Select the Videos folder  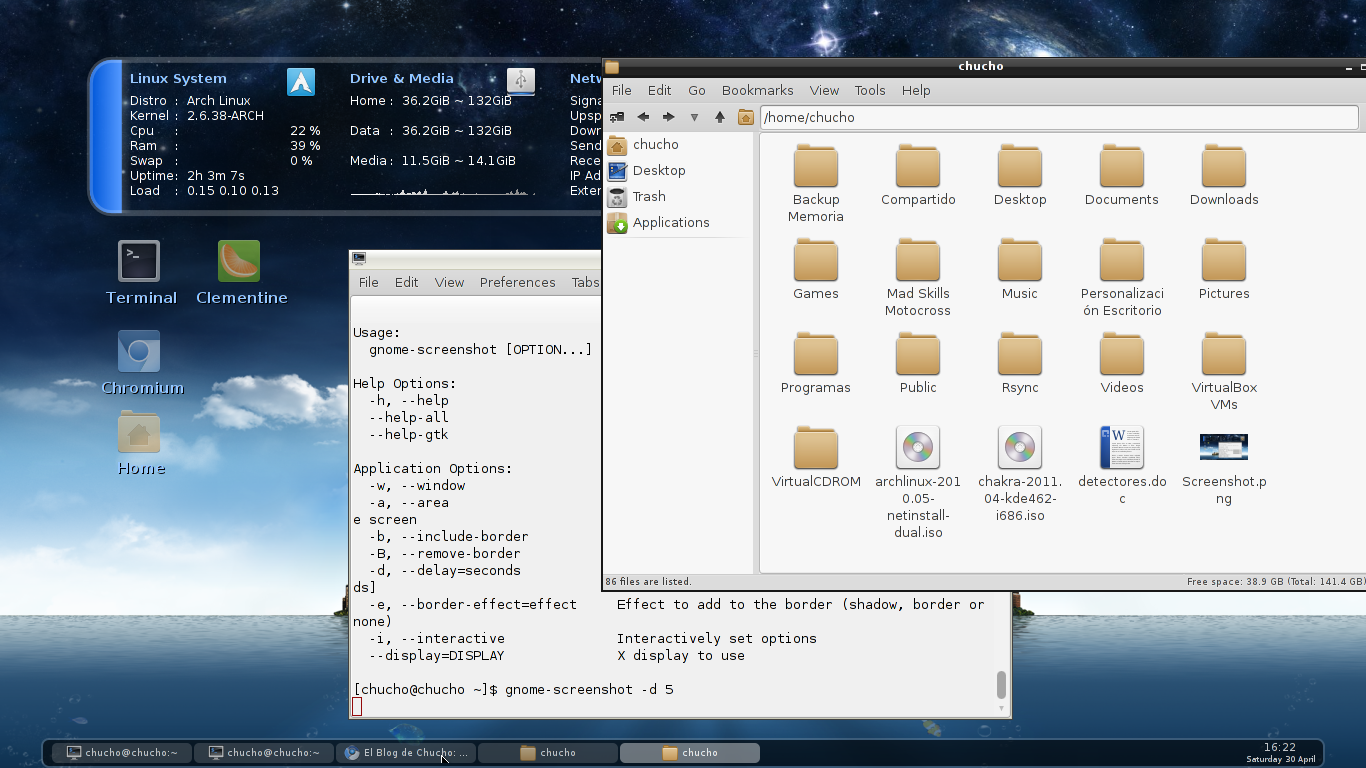(1122, 364)
